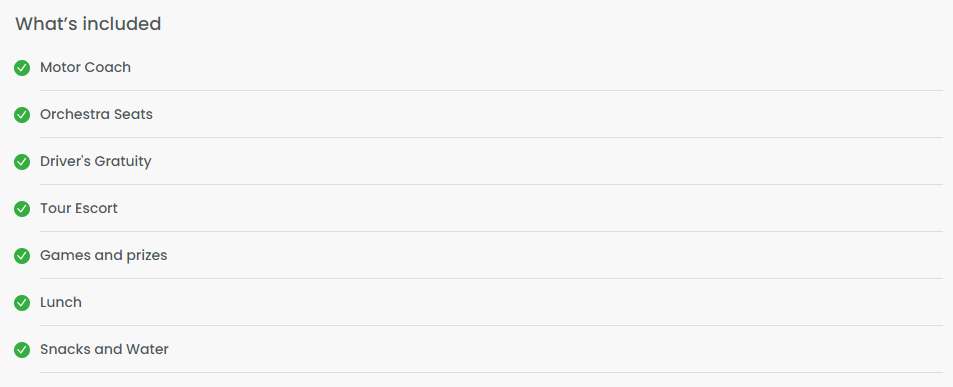Click the Lunch item text
Image resolution: width=953 pixels, height=387 pixels.
[x=61, y=302]
